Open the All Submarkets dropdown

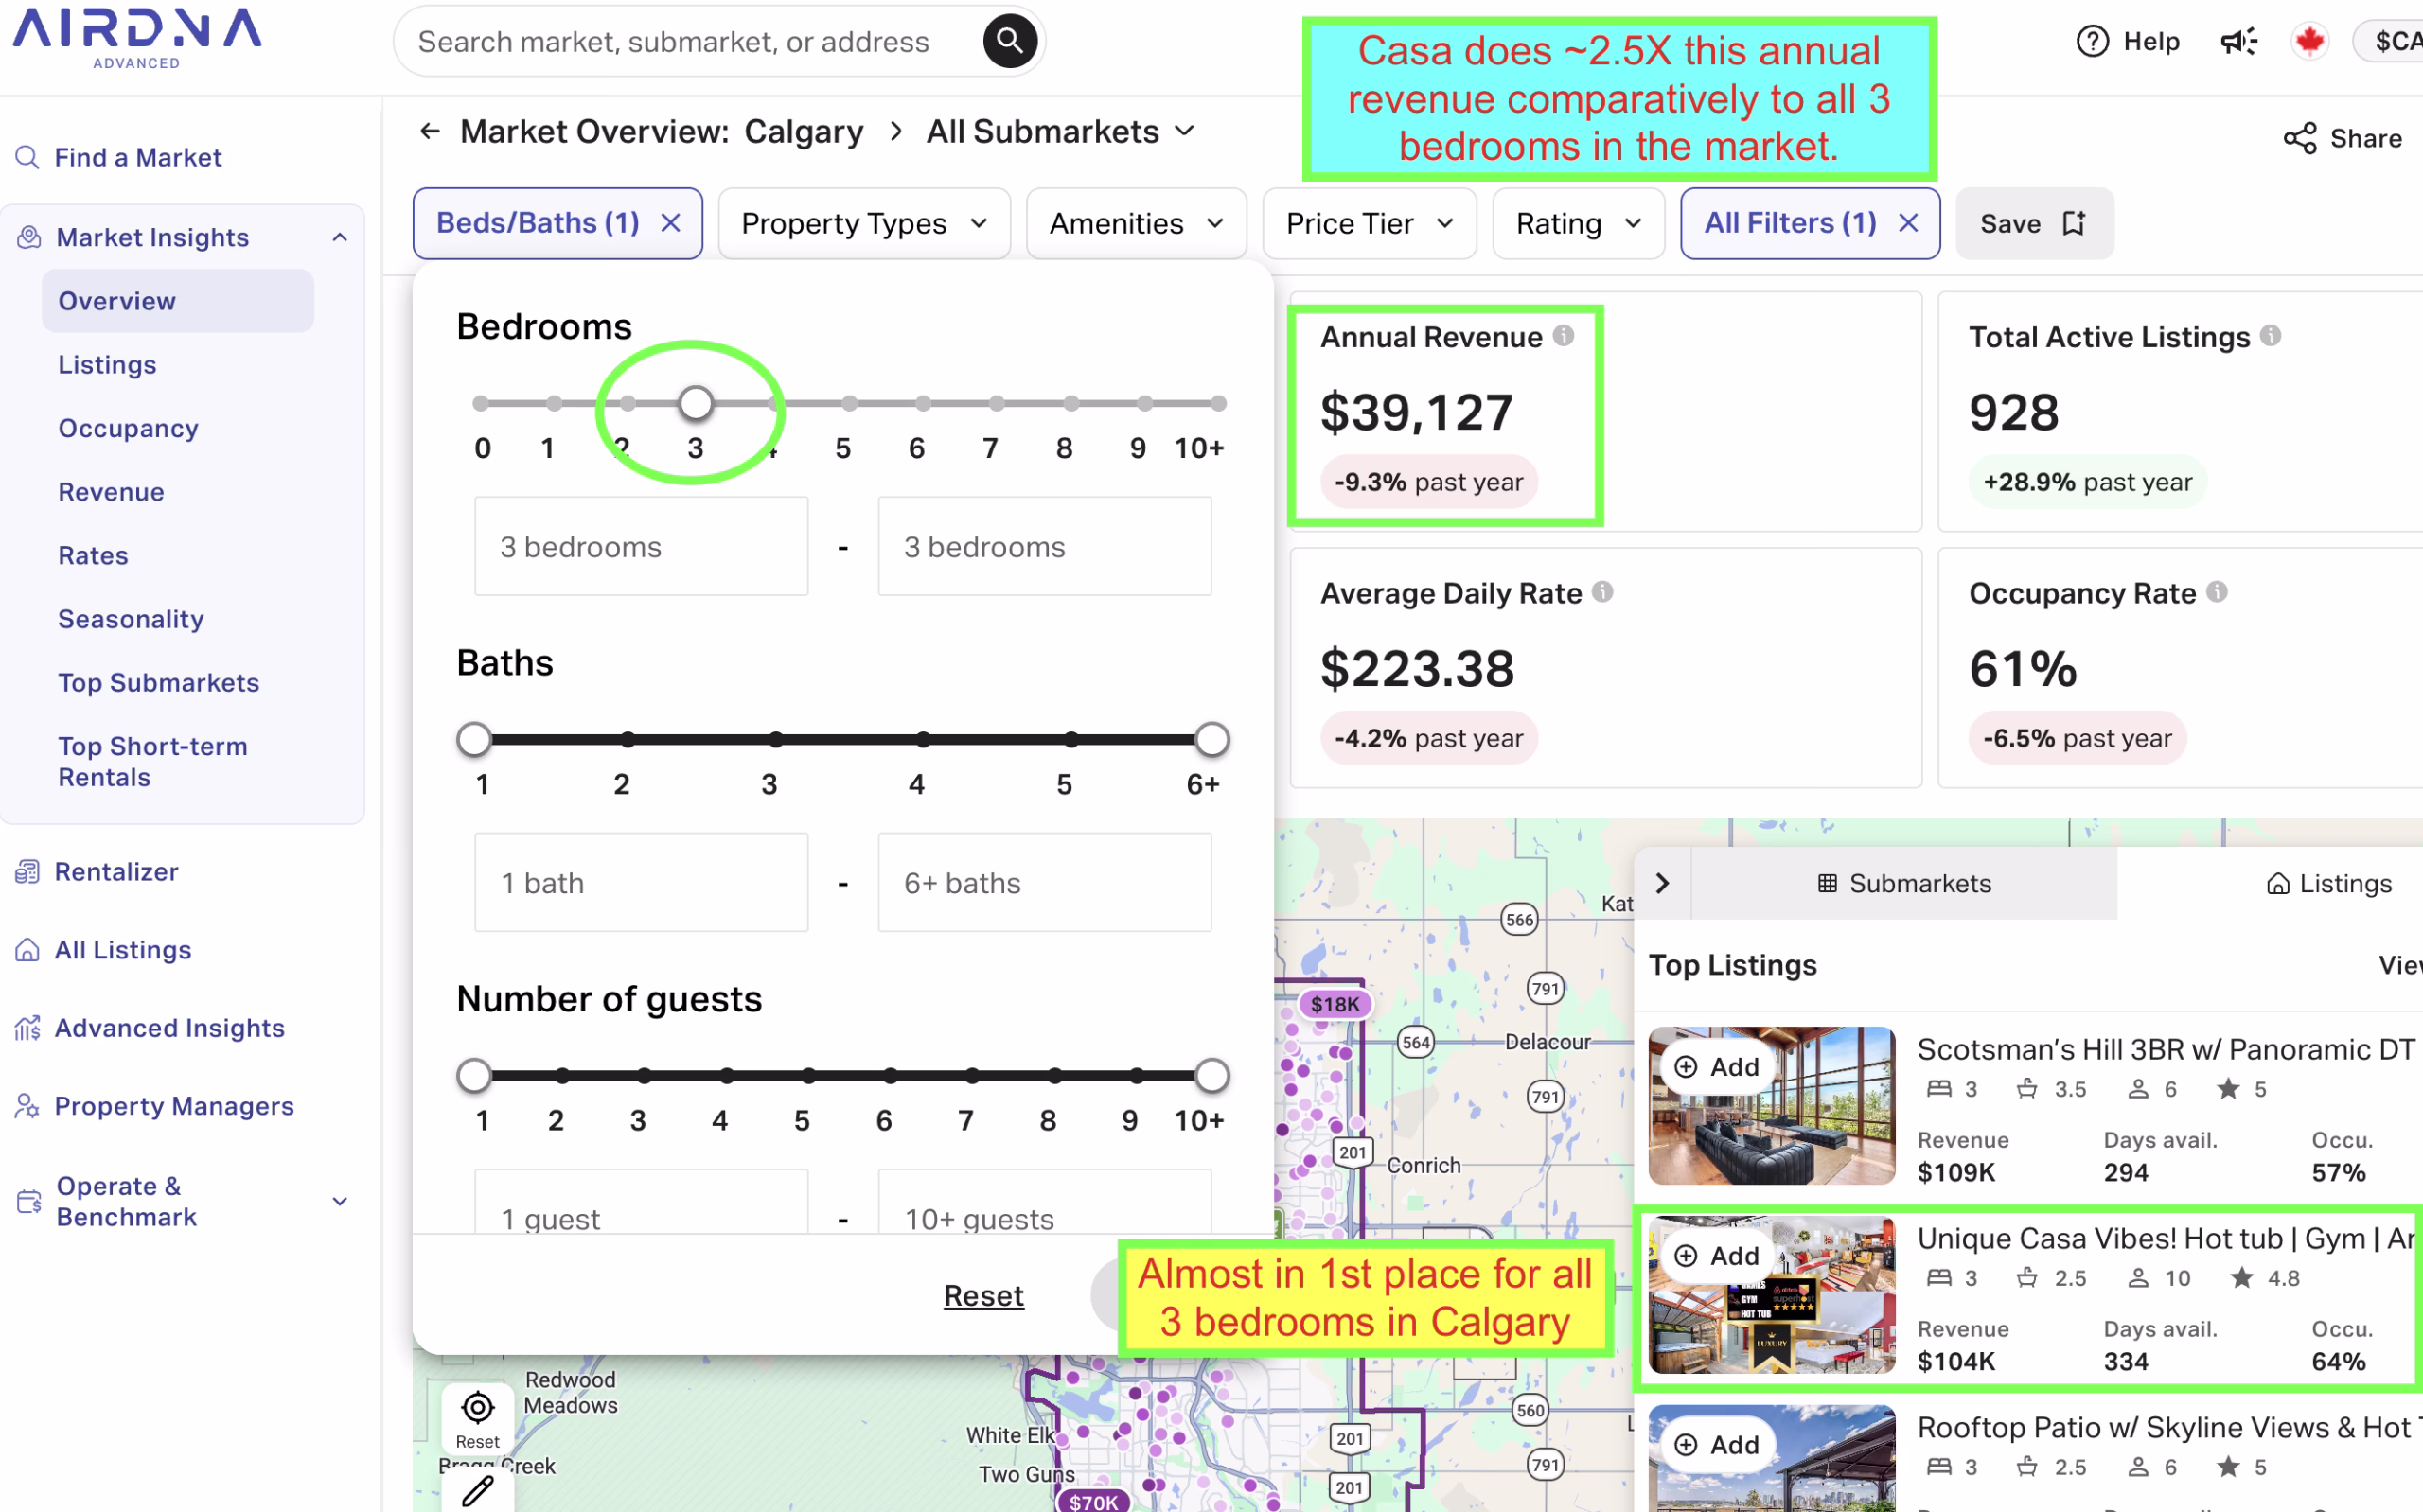(x=1060, y=131)
